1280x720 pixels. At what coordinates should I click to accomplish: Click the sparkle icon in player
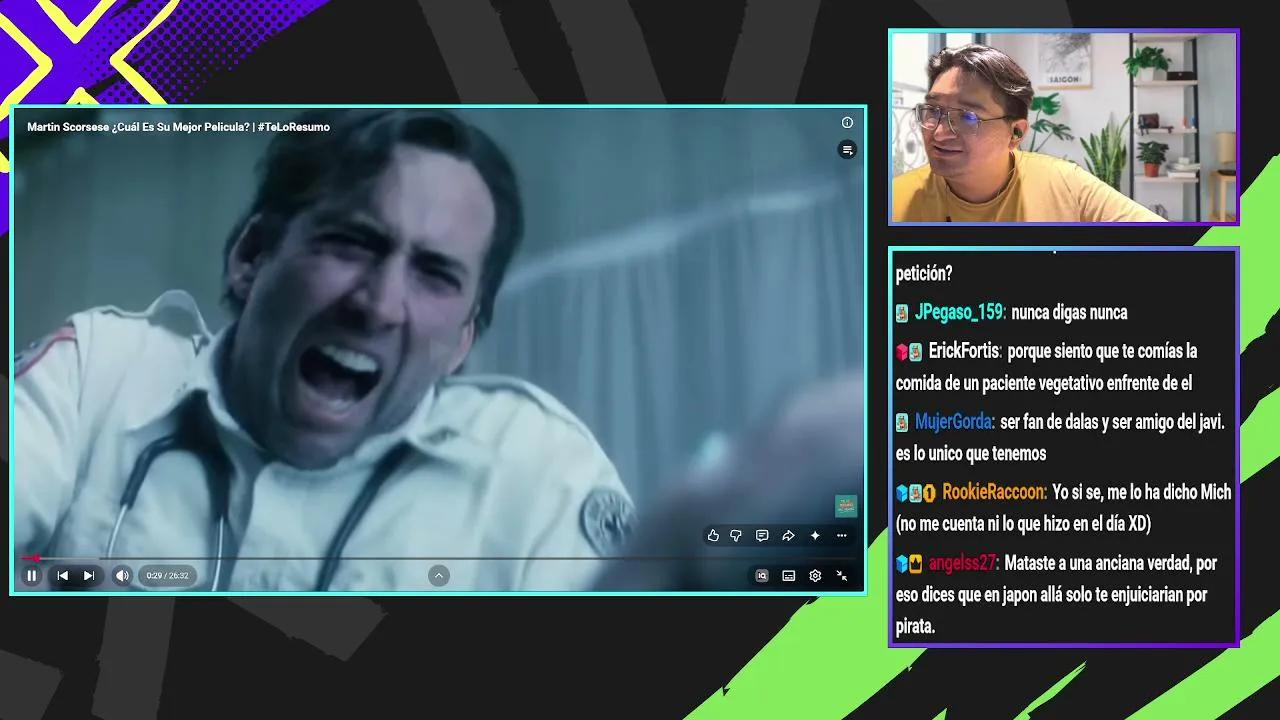[x=815, y=536]
